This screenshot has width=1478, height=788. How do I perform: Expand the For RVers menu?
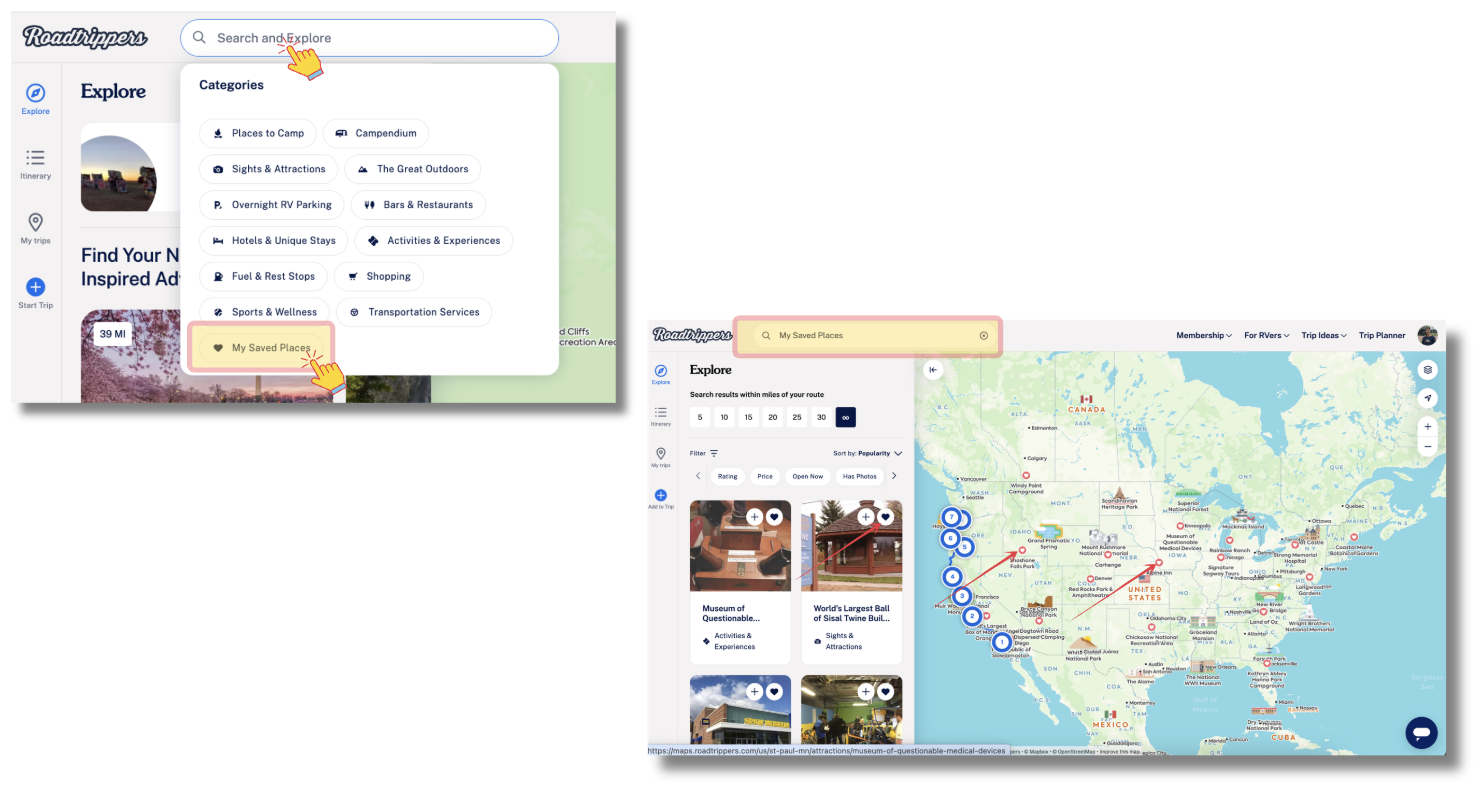(1267, 336)
